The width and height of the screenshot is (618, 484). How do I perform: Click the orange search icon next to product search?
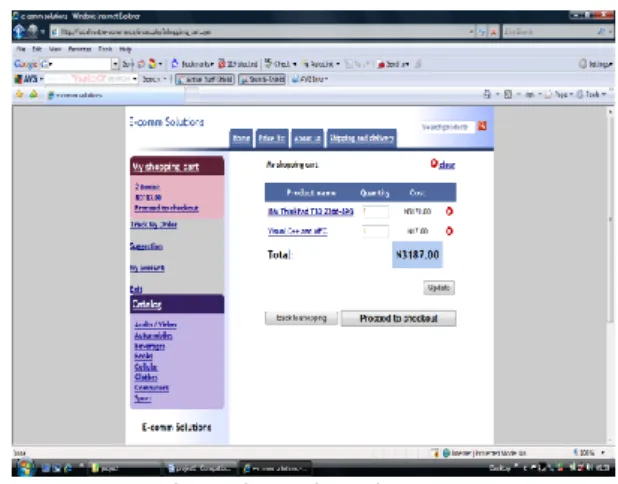click(482, 126)
